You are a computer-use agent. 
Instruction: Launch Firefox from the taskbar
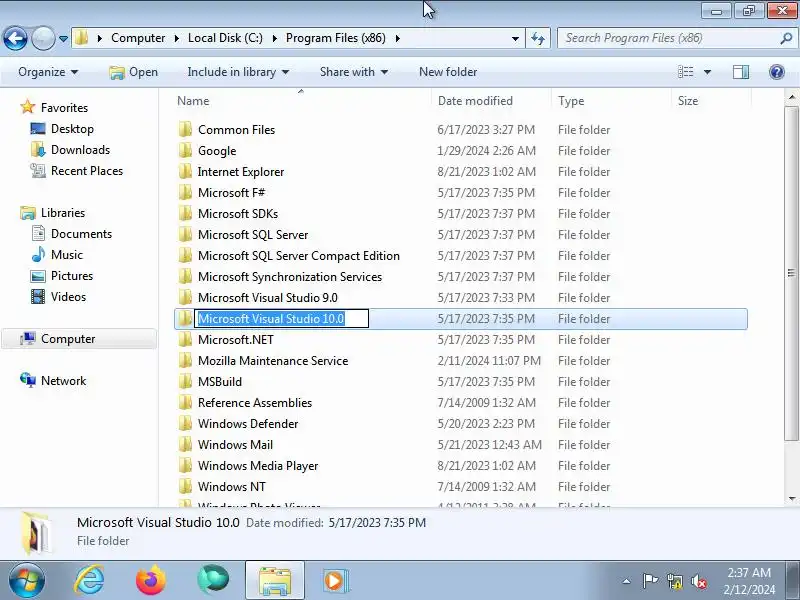[x=151, y=580]
